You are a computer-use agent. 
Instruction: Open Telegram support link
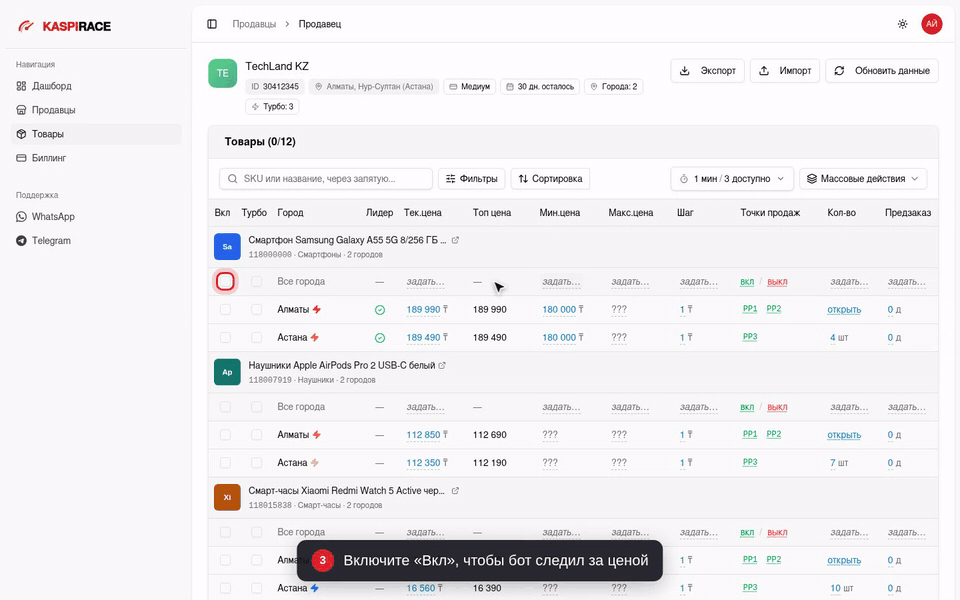coord(96,241)
